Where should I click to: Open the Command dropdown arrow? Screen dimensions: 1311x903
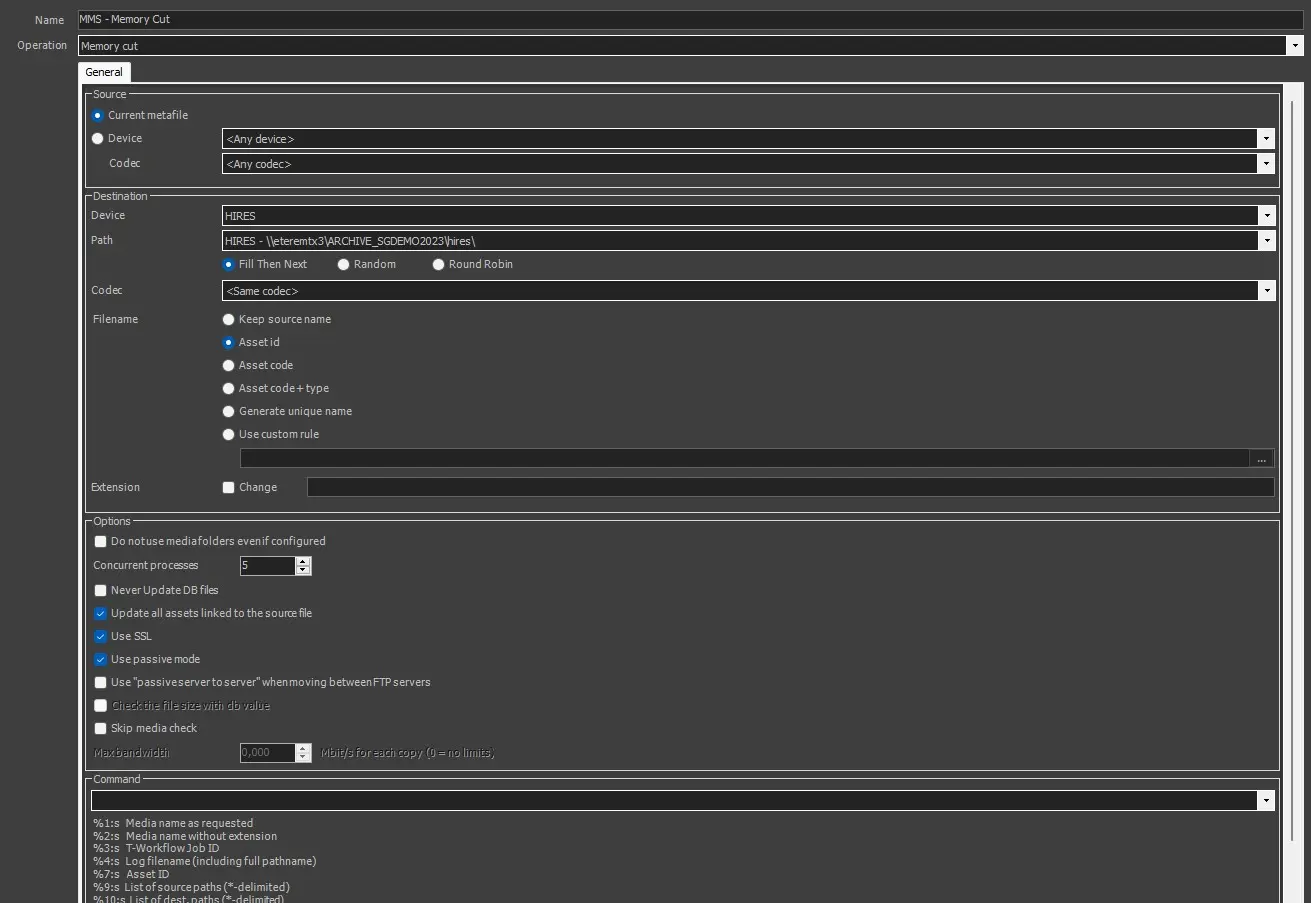coord(1266,801)
